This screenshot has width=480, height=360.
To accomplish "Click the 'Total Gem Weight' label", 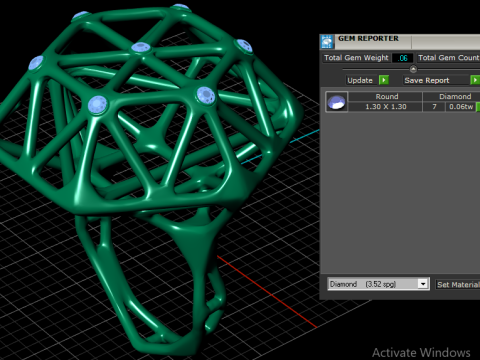I will (356, 58).
